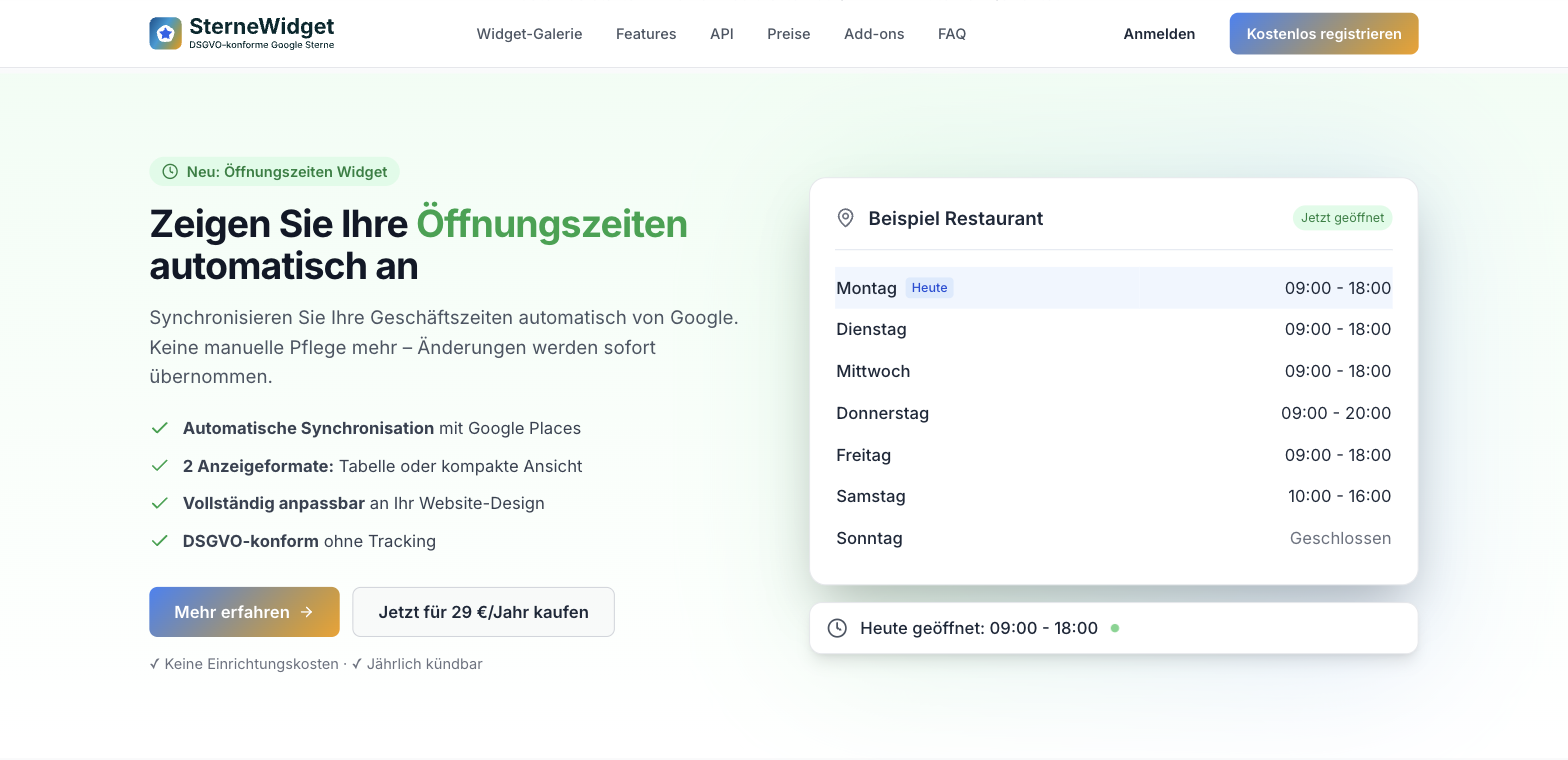The image size is (1568, 760).
Task: Open the FAQ navigation item
Action: (x=952, y=34)
